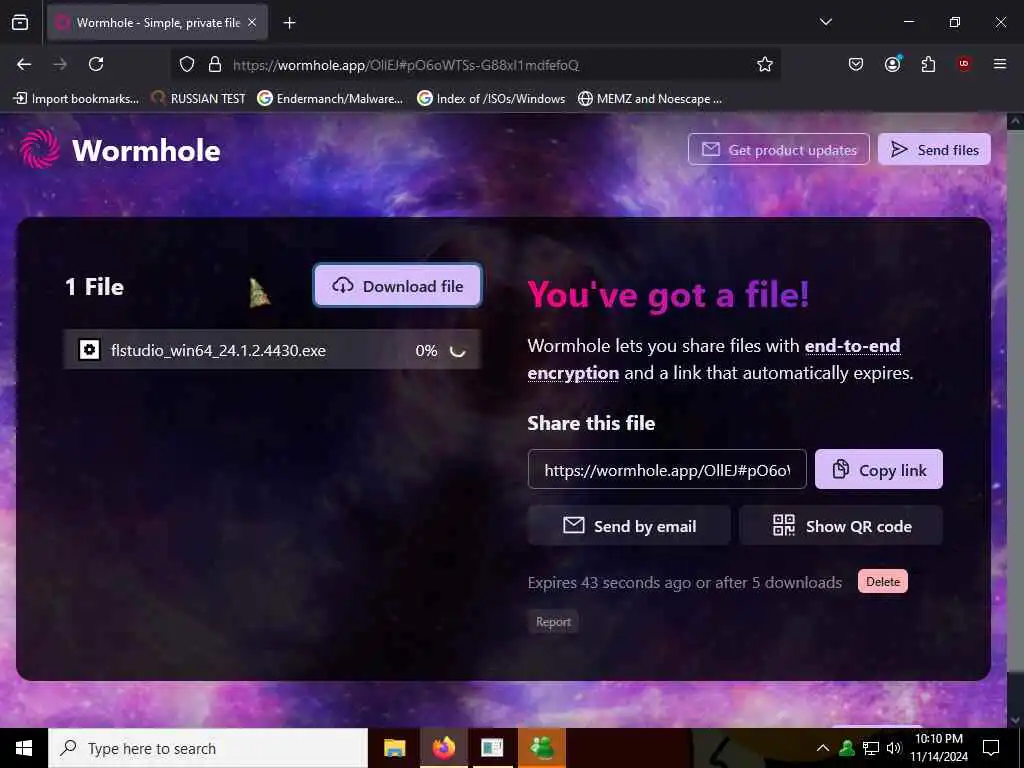Click the Firefox taskbar icon
The image size is (1024, 768).
pyautogui.click(x=443, y=748)
